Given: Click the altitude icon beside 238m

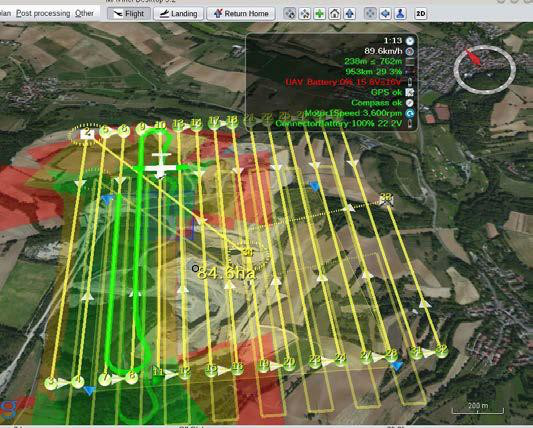Looking at the screenshot, I should click(x=410, y=62).
